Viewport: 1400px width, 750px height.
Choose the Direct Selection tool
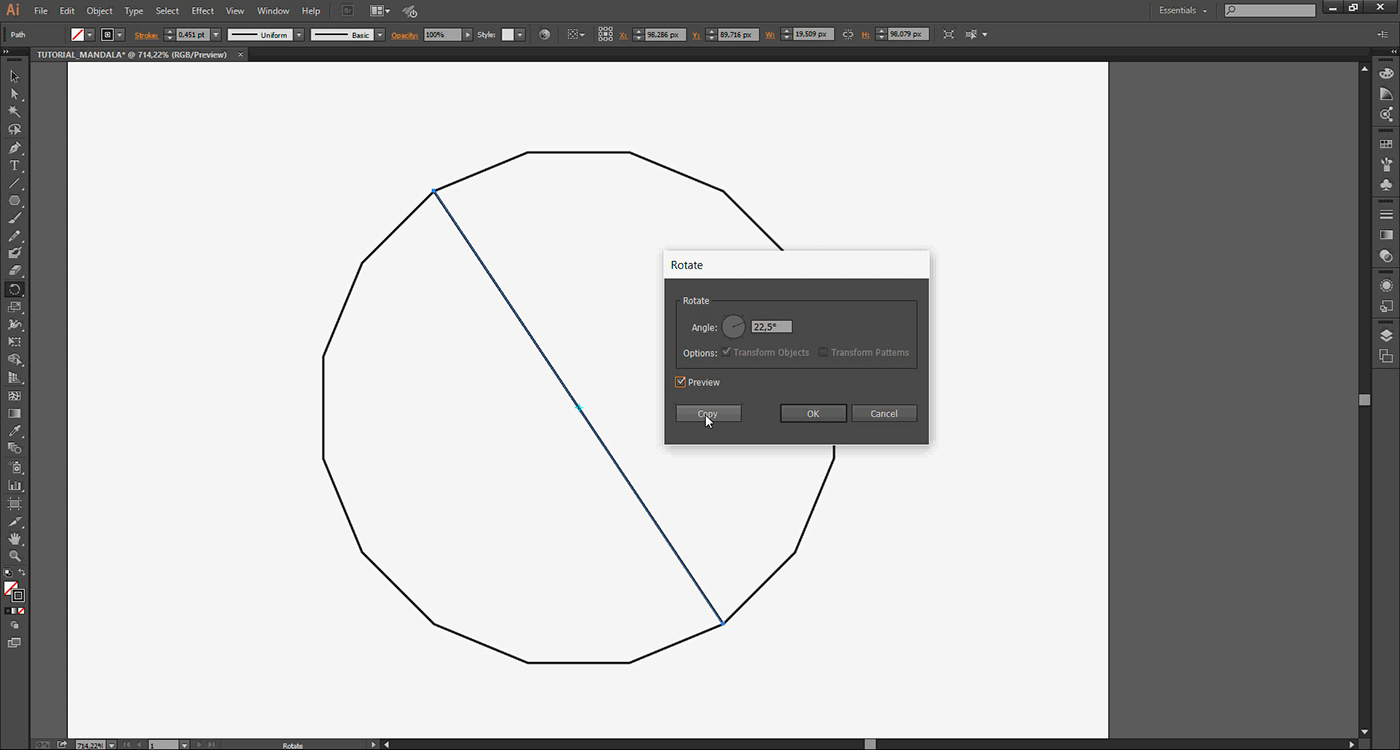pyautogui.click(x=14, y=94)
